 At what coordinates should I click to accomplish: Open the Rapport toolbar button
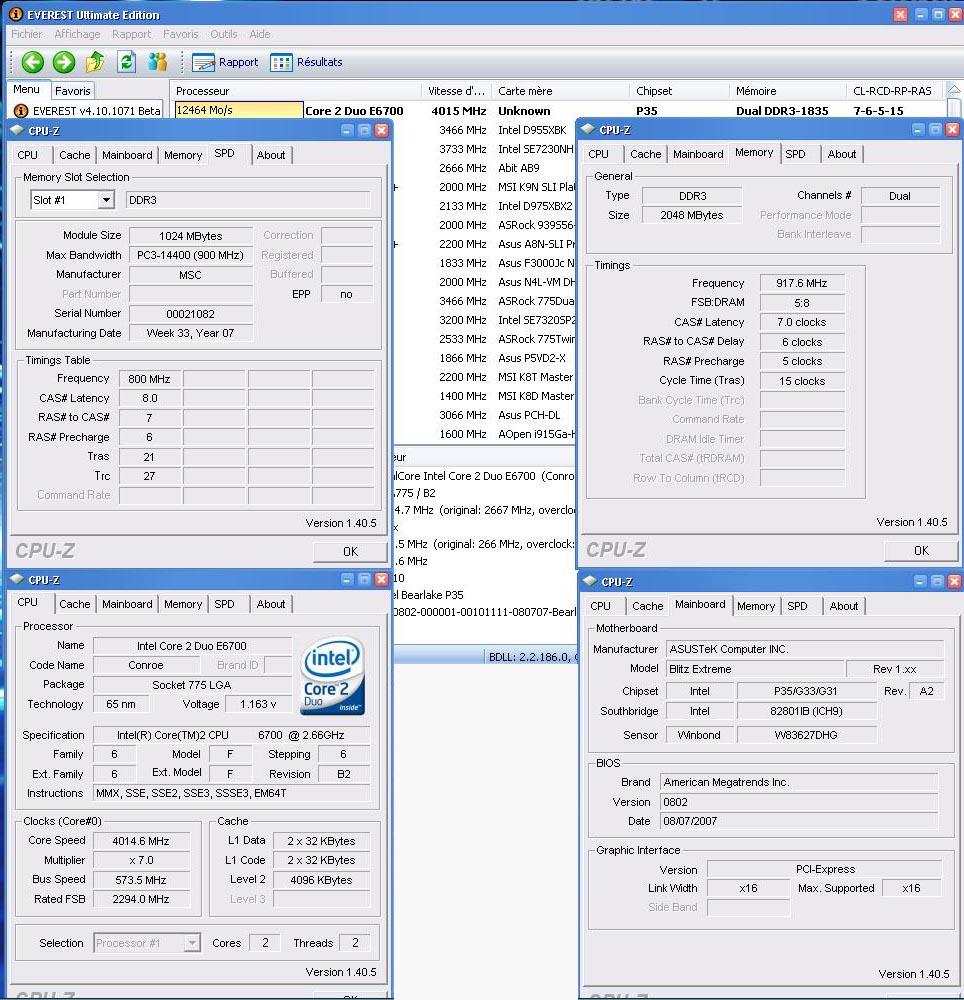click(x=226, y=62)
